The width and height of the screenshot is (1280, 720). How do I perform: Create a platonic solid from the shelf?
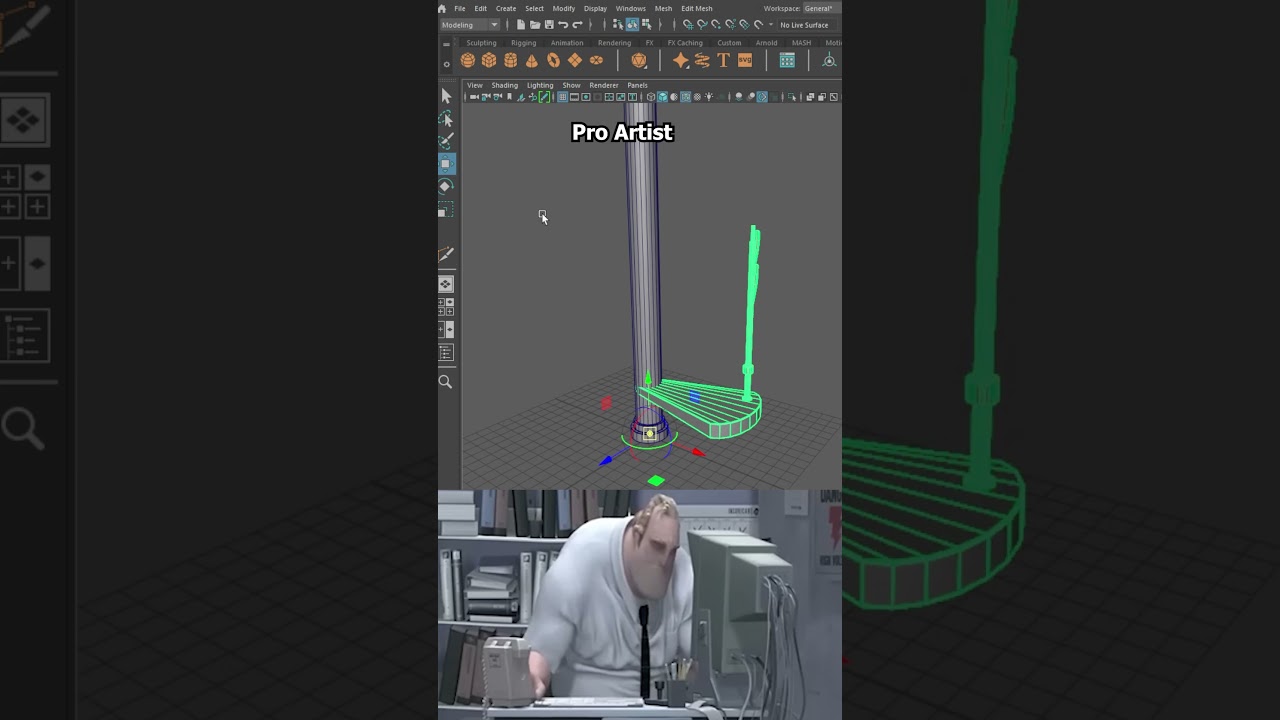pos(639,60)
